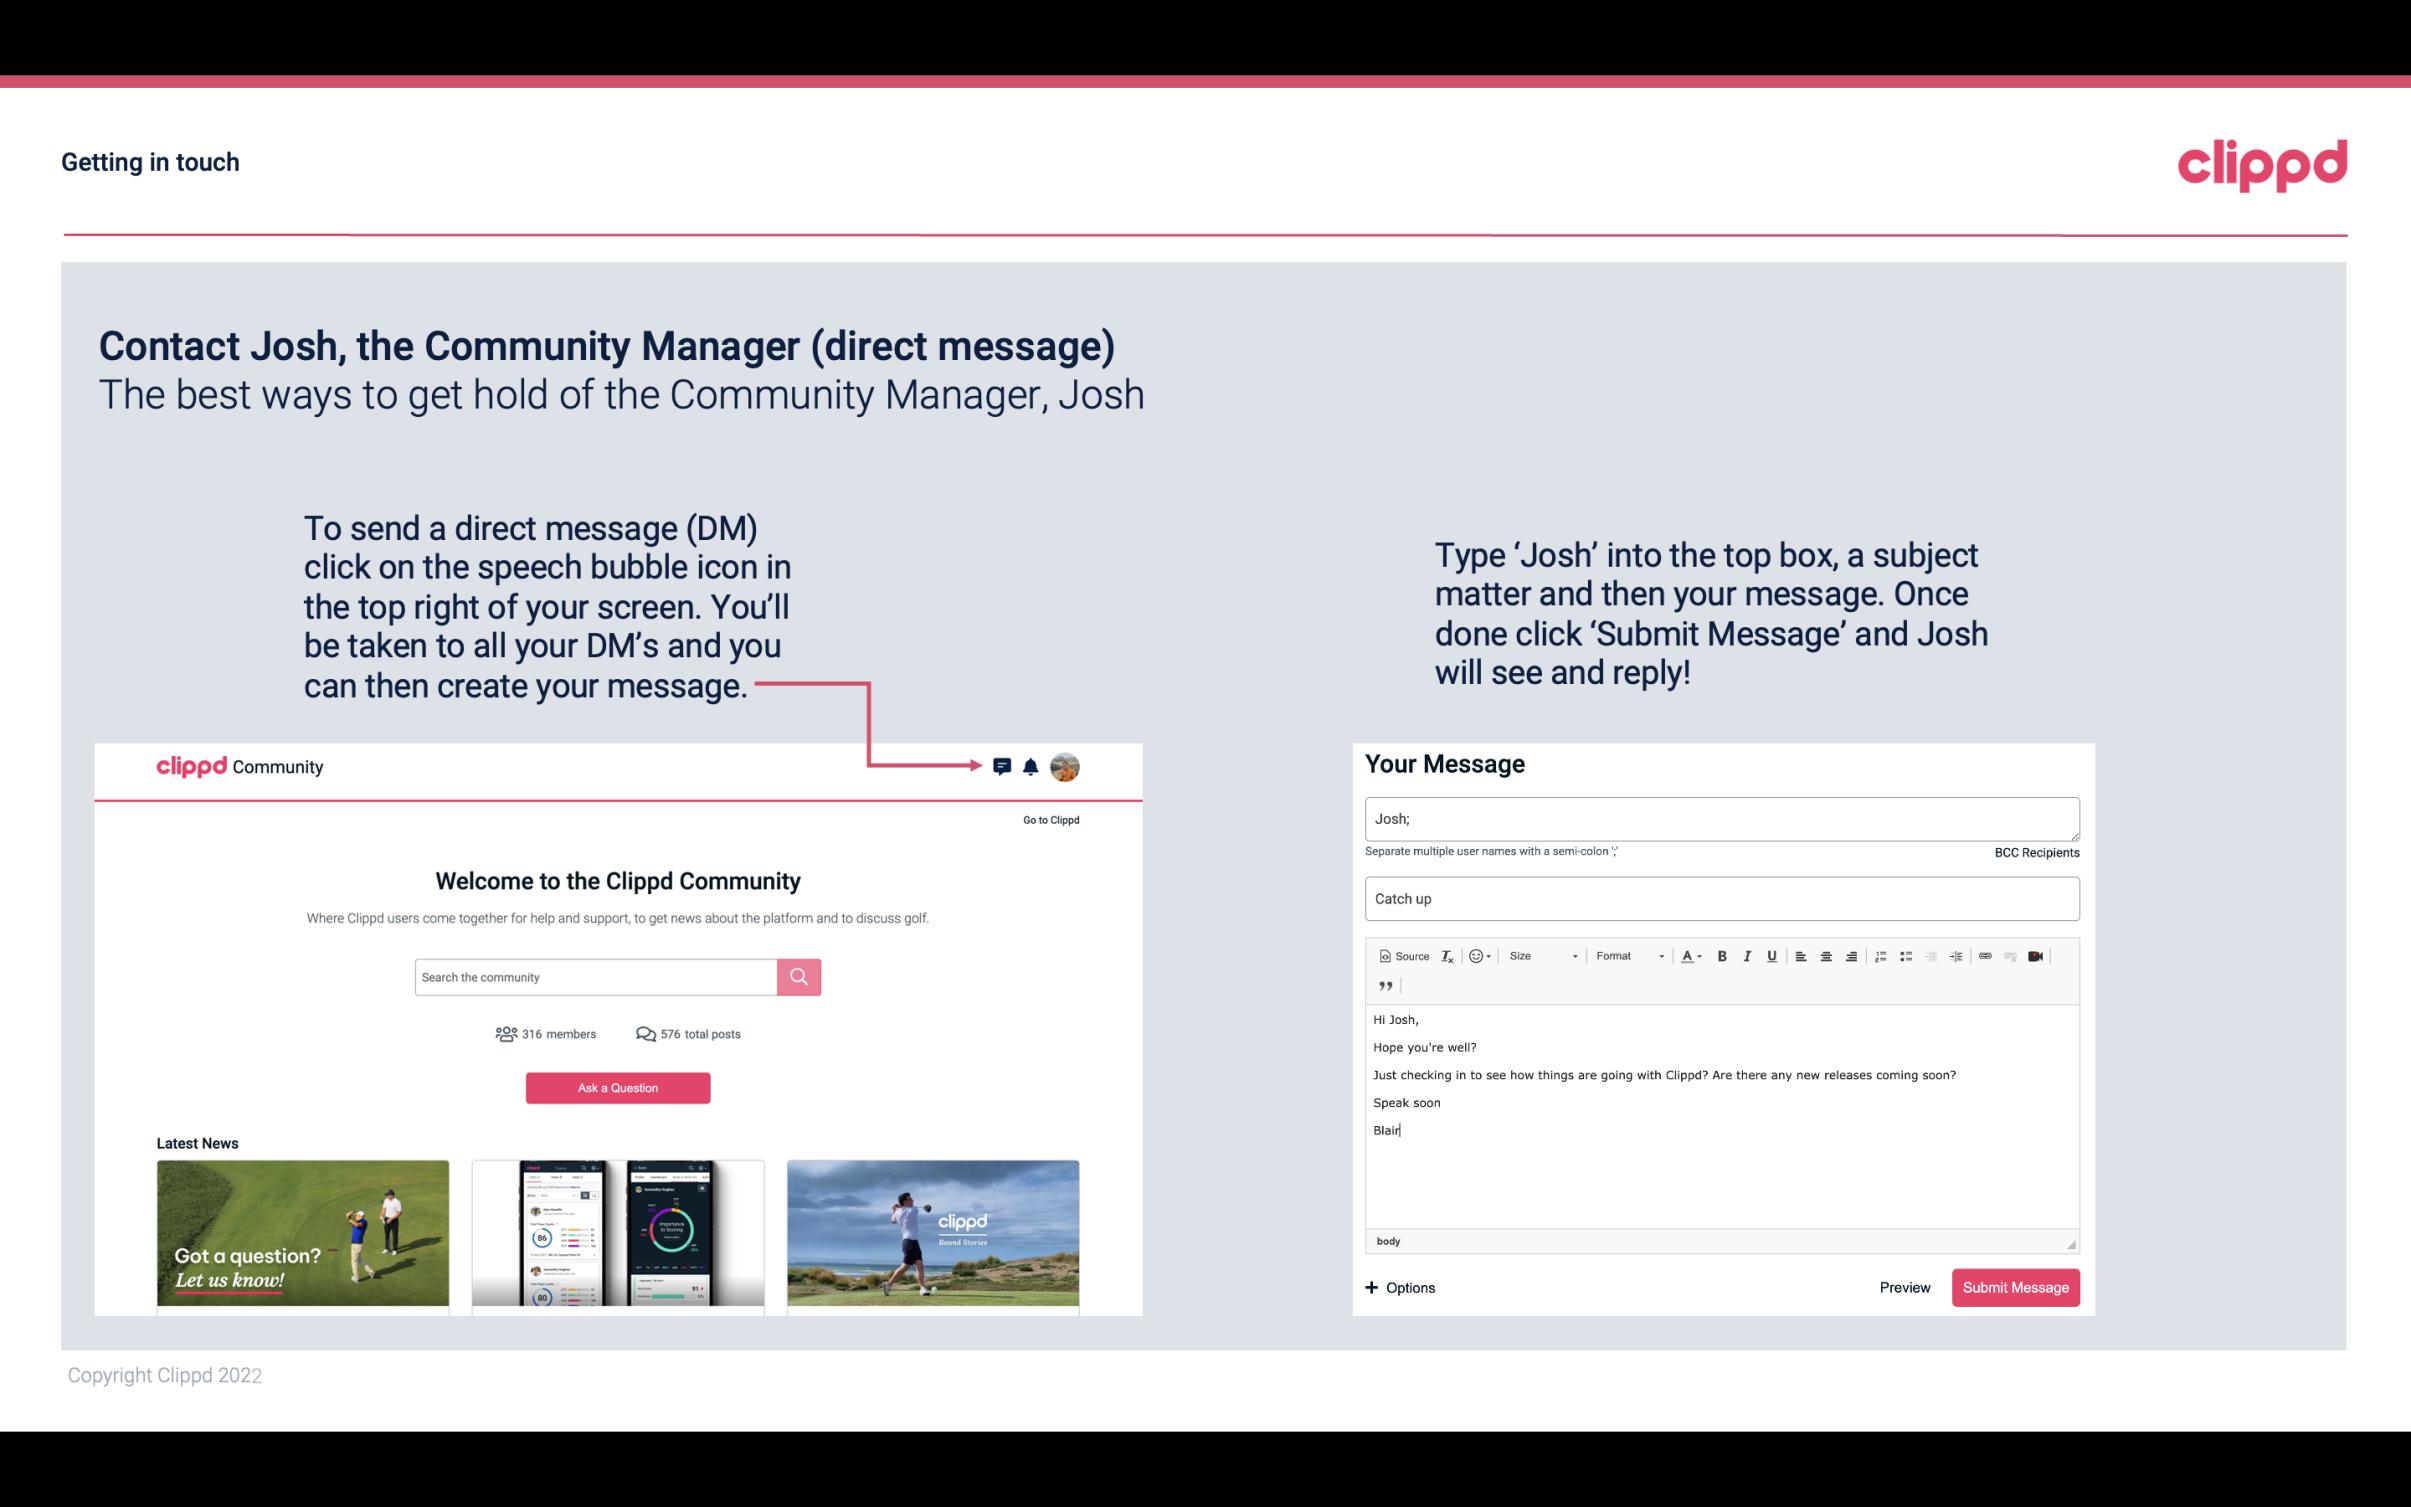Click the 'Ask a Question' button
The height and width of the screenshot is (1507, 2411).
(620, 1085)
